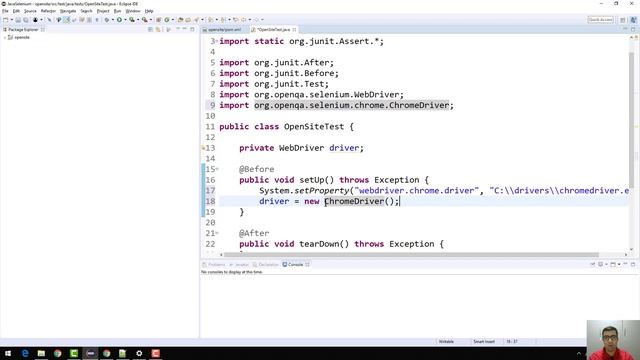640x360 pixels.
Task: Open the Window menu
Action: pos(133,11)
